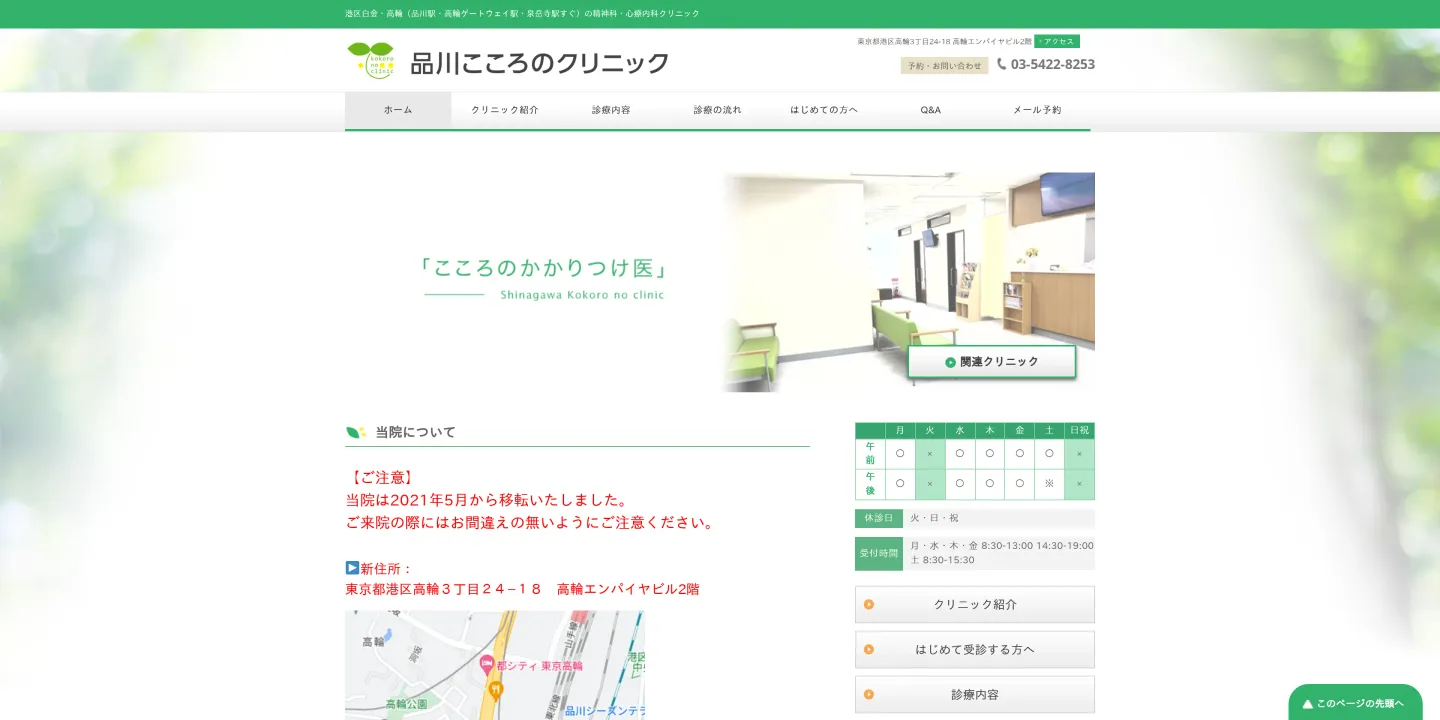Click the 都シティ 東京高輪 label on the map
This screenshot has width=1440, height=720.
pos(540,664)
